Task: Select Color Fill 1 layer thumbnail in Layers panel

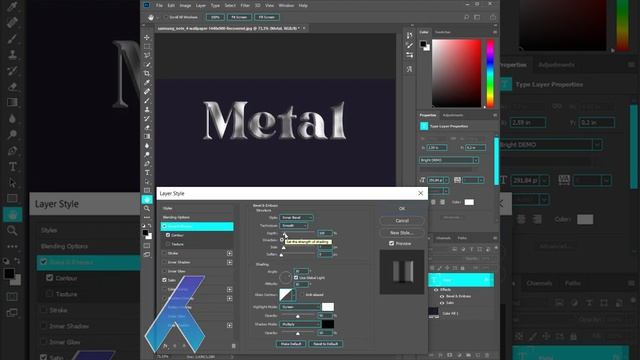Action: [433, 313]
